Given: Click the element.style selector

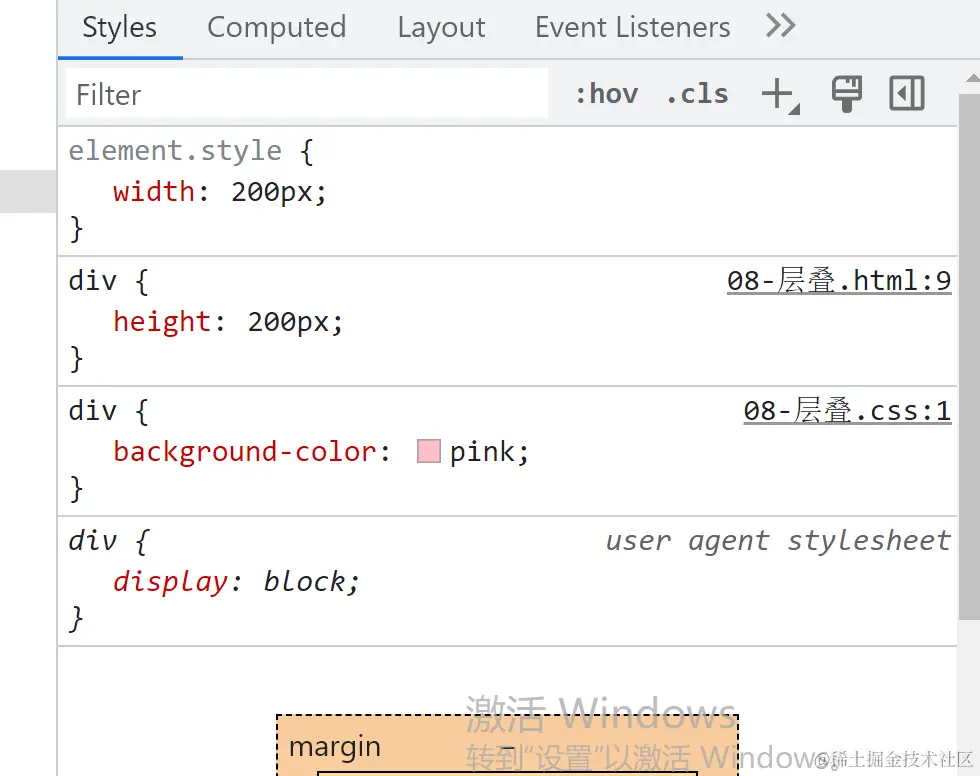Looking at the screenshot, I should [175, 151].
